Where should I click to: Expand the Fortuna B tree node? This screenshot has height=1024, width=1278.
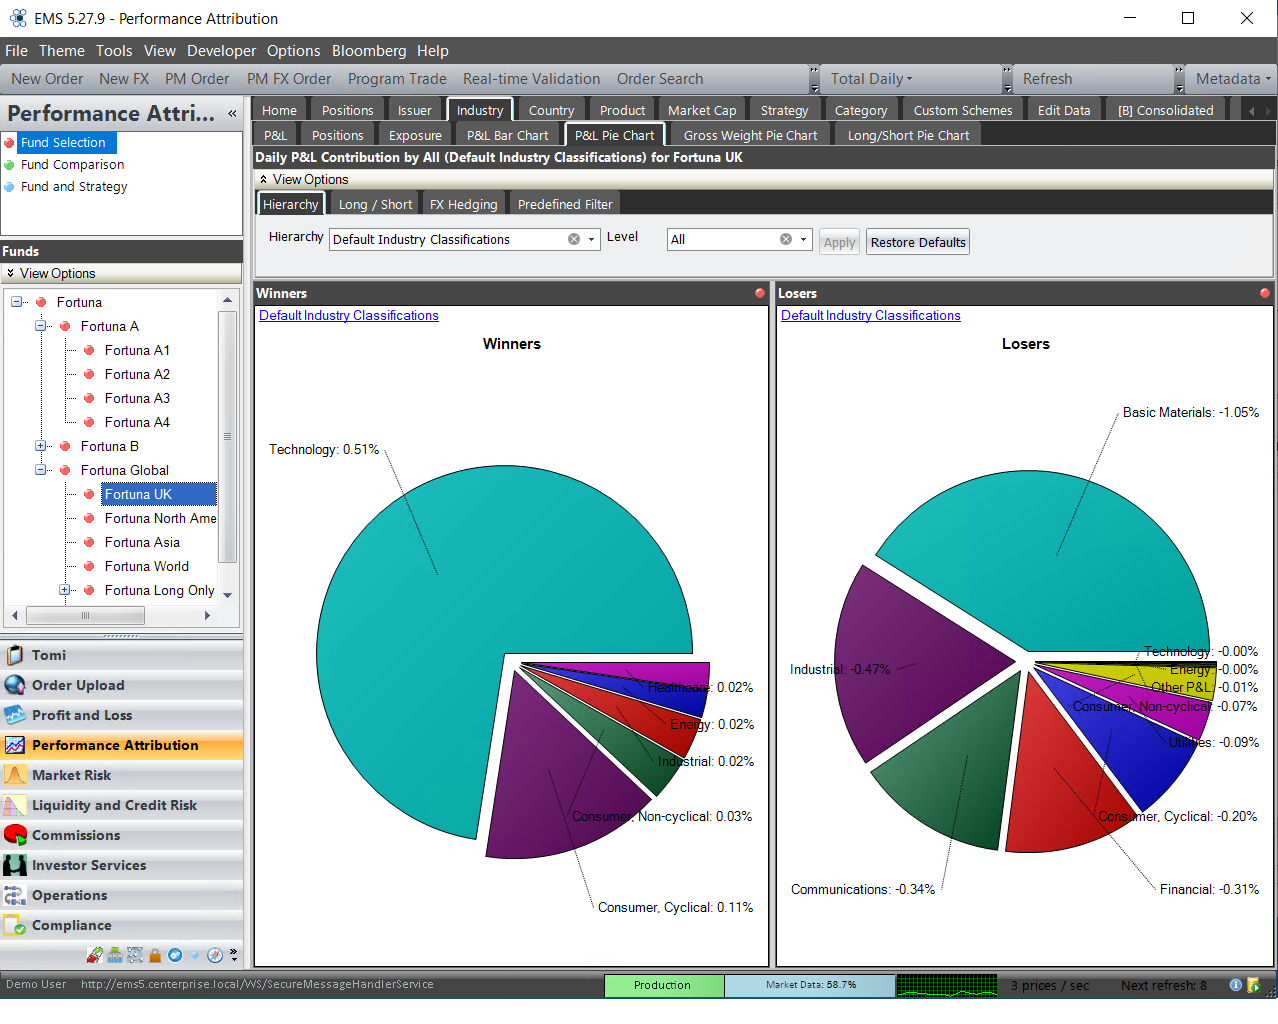click(x=41, y=446)
